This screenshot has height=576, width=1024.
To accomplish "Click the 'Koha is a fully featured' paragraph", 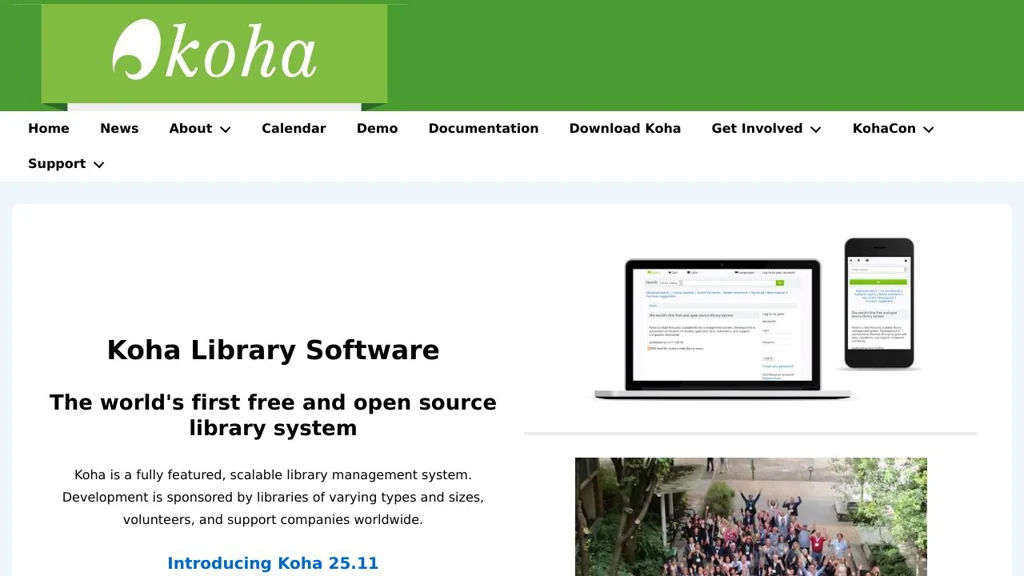I will (x=273, y=497).
